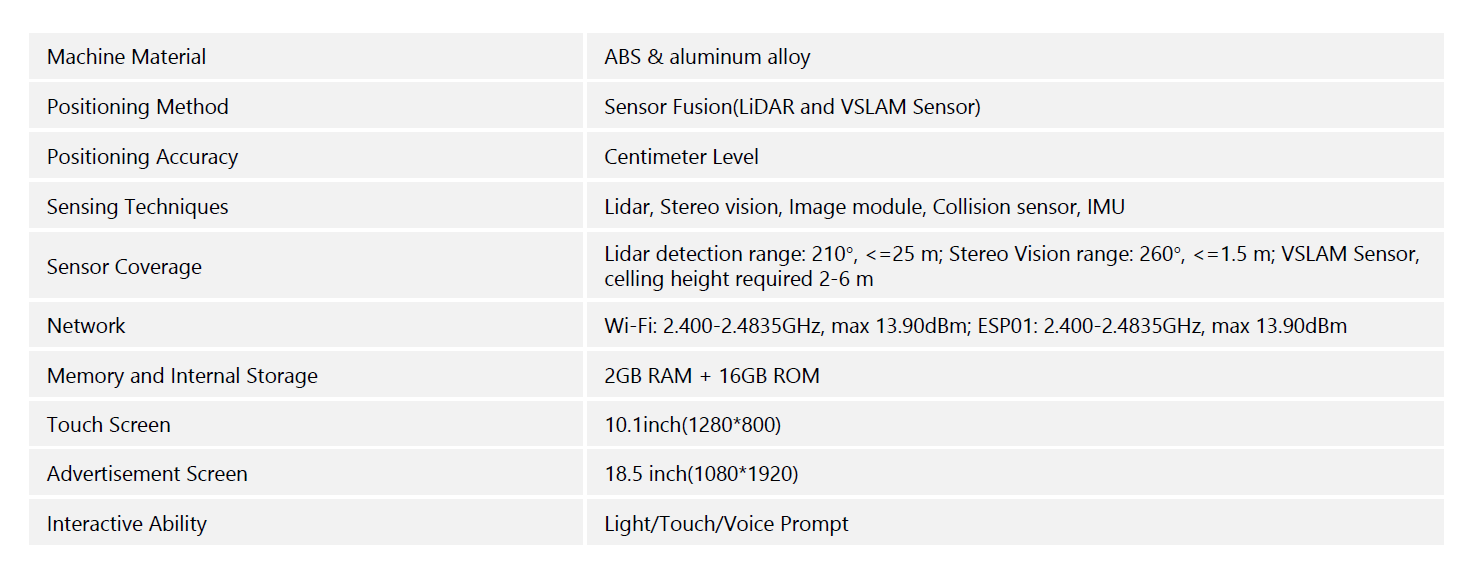Click the Positioning Method row label

coord(138,107)
